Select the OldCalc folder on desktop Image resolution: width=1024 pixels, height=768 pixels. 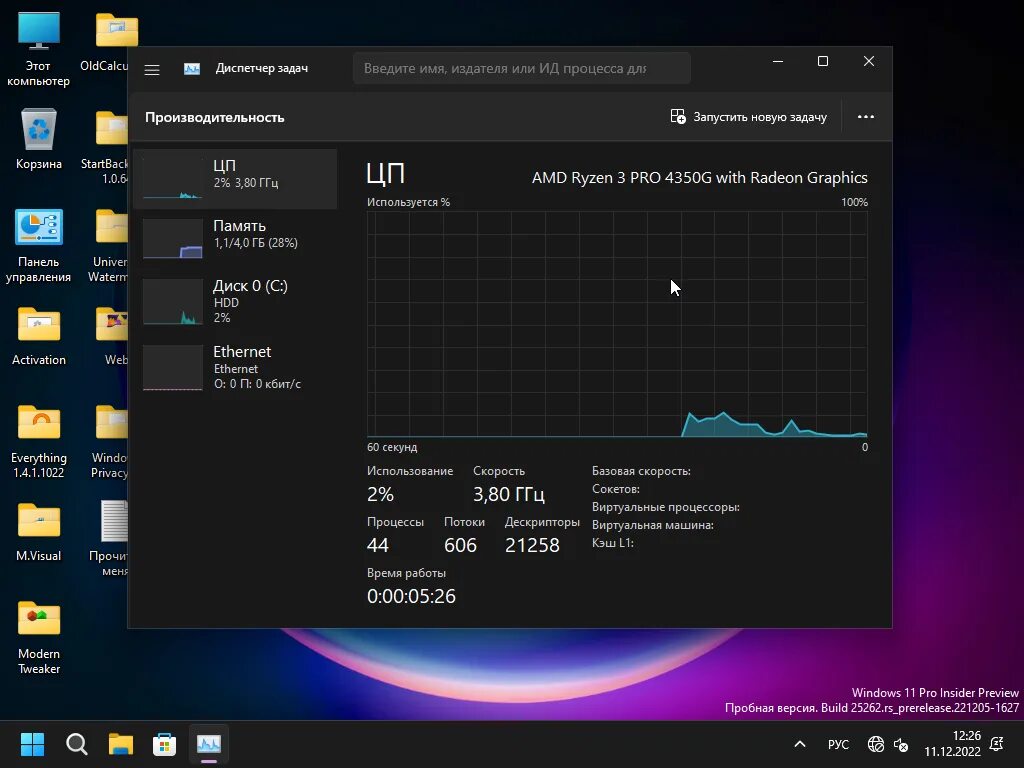coord(112,42)
